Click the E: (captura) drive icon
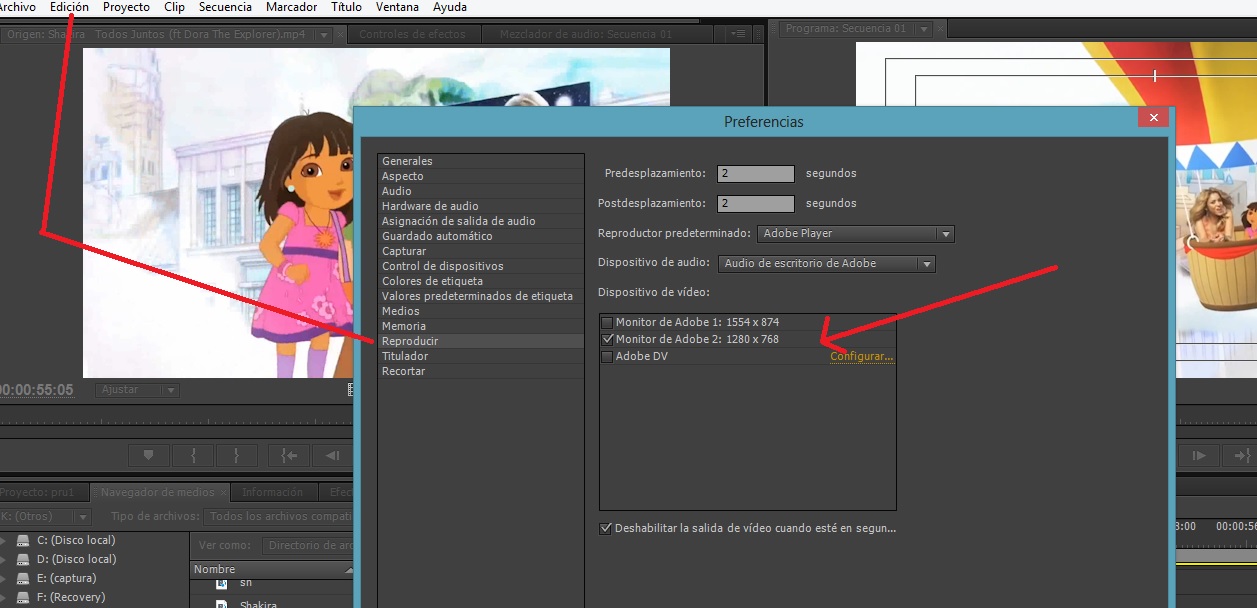This screenshot has width=1257, height=608. point(23,578)
